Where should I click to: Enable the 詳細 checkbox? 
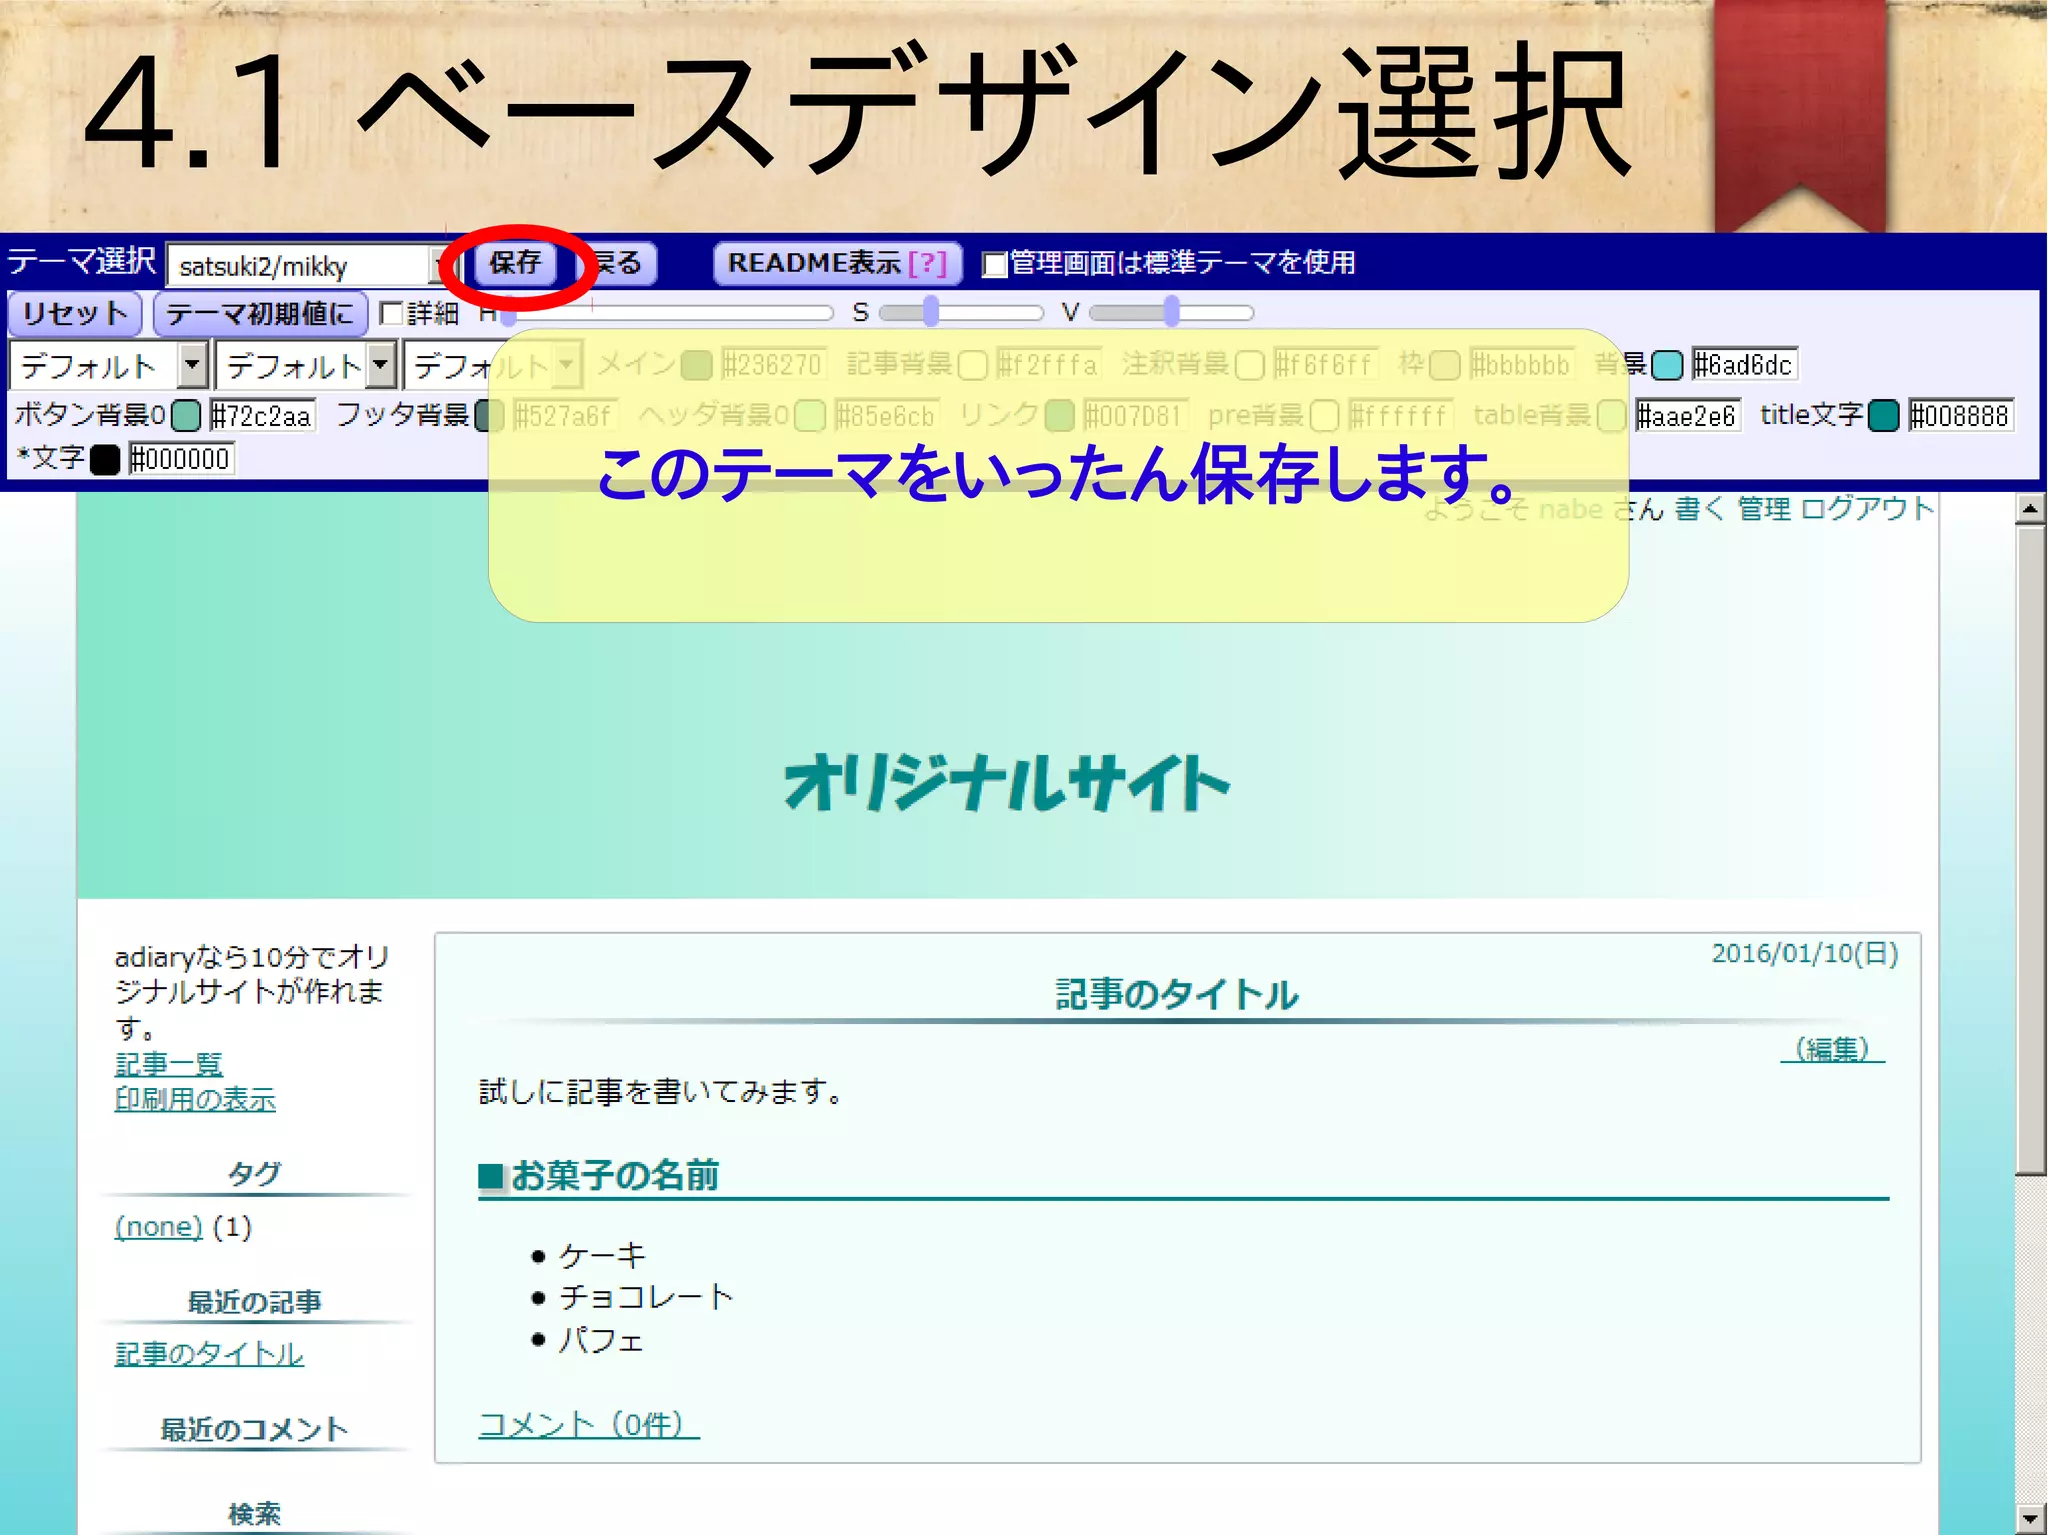(392, 314)
